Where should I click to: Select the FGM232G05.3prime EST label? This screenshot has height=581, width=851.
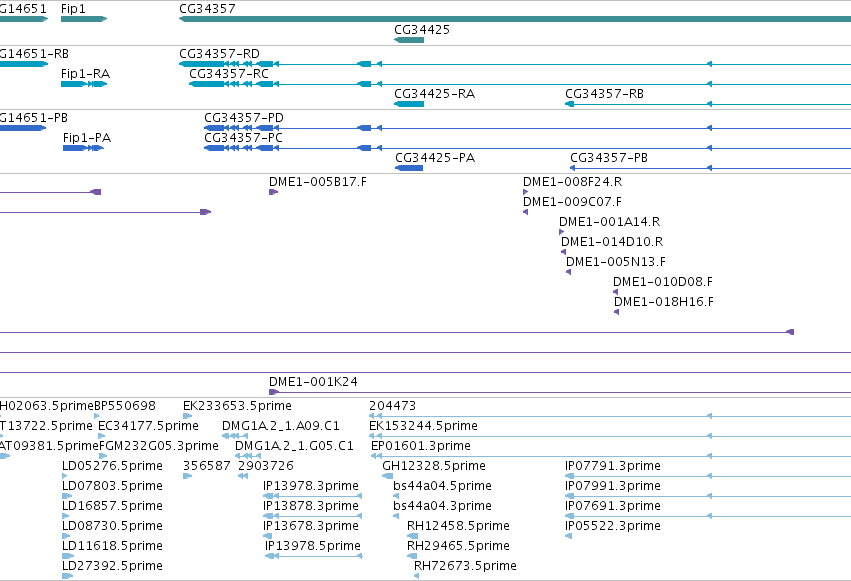tap(158, 446)
